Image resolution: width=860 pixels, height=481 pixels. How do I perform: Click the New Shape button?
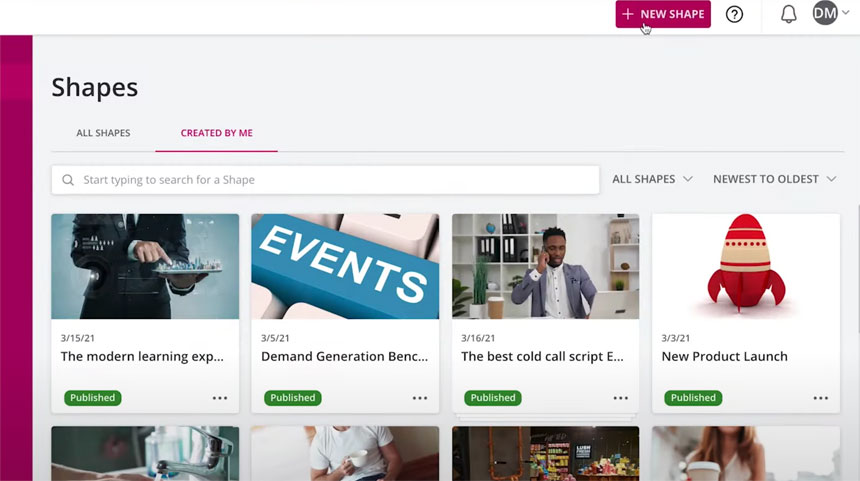(x=663, y=14)
